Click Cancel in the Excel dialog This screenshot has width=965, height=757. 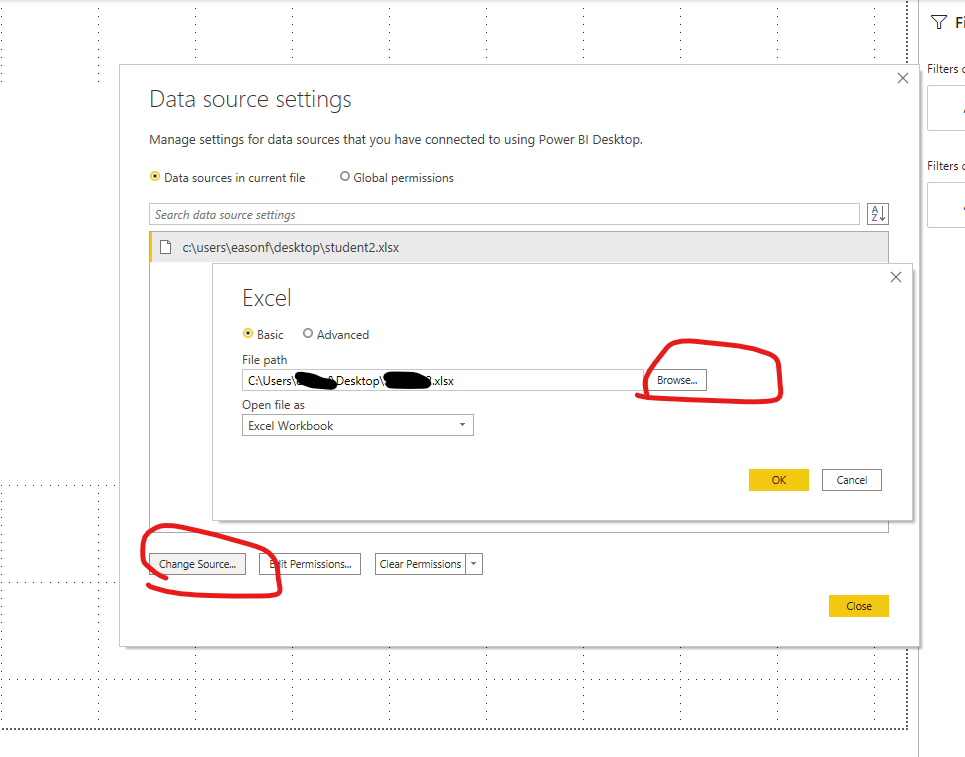click(852, 480)
